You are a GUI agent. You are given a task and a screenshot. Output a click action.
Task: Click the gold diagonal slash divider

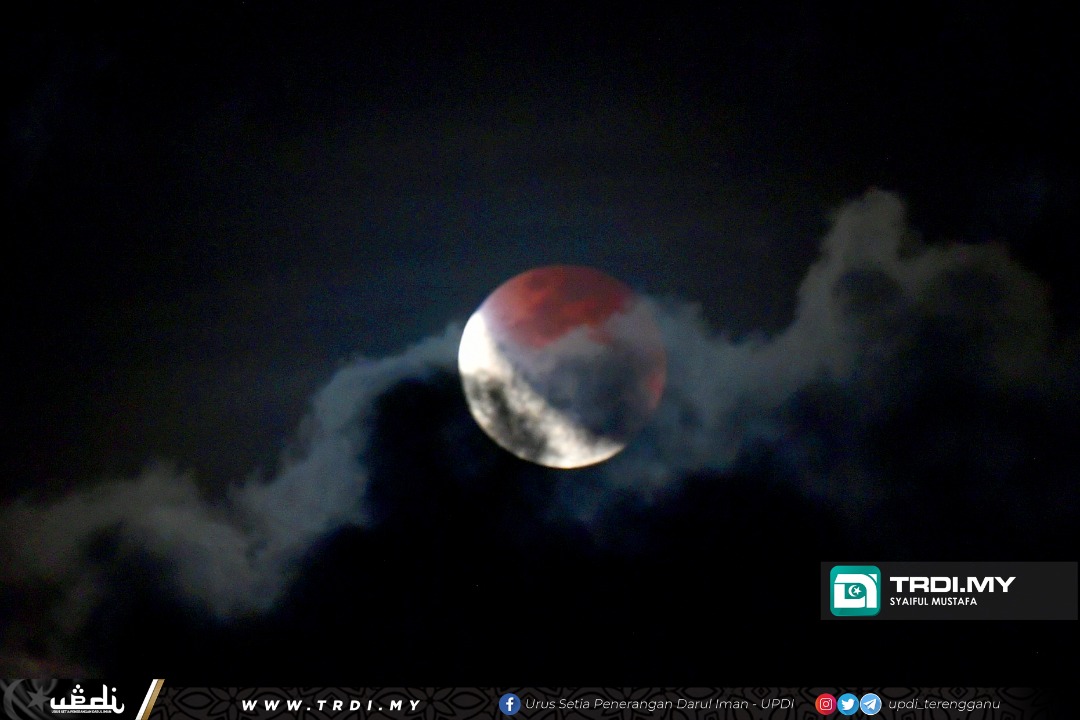149,700
